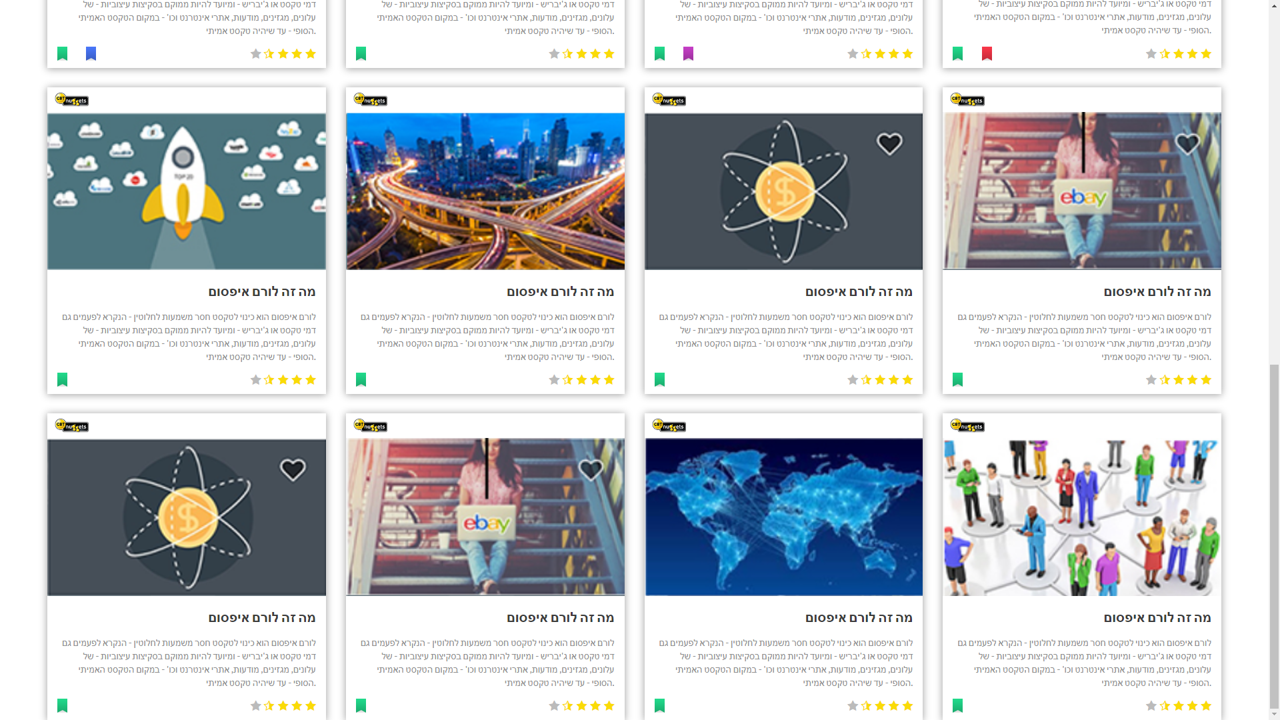This screenshot has height=720, width=1280.
Task: Open the bottom-row ebay laptop thumbnail
Action: tap(485, 517)
